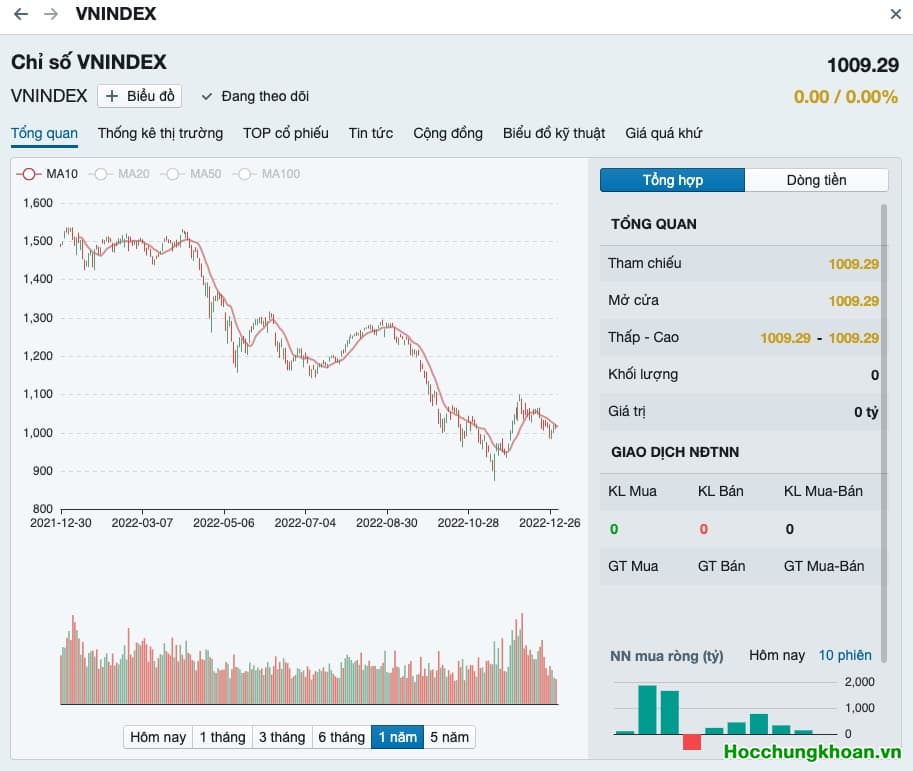
Task: Select the 1 tháng time range
Action: point(222,737)
